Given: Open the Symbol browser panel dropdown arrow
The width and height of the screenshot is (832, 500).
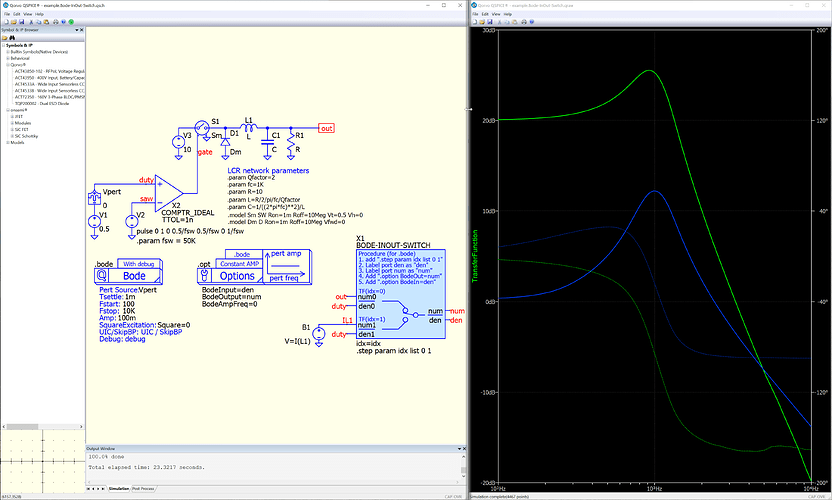Looking at the screenshot, I should coord(77,30).
